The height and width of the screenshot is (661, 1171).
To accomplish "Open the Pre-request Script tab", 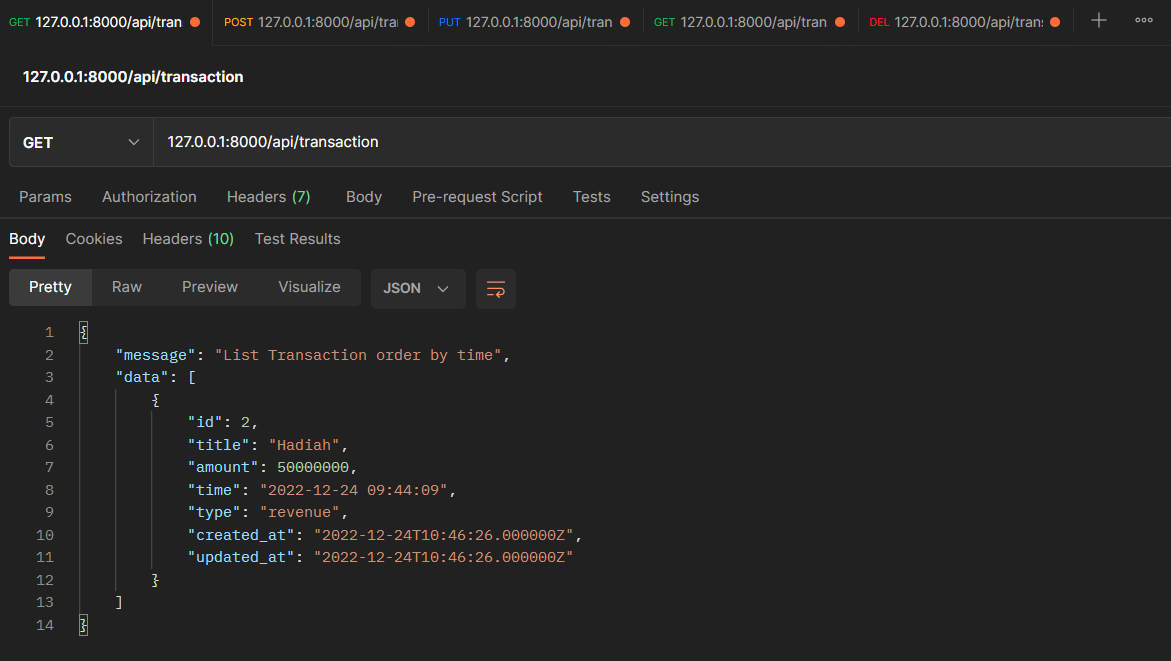I will (477, 197).
